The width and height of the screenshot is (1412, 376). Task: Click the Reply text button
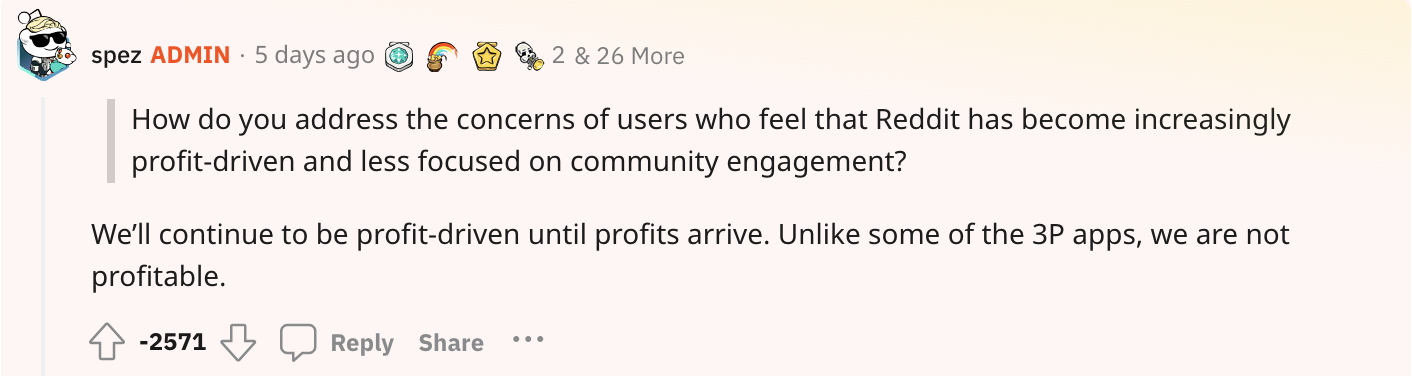coord(362,344)
